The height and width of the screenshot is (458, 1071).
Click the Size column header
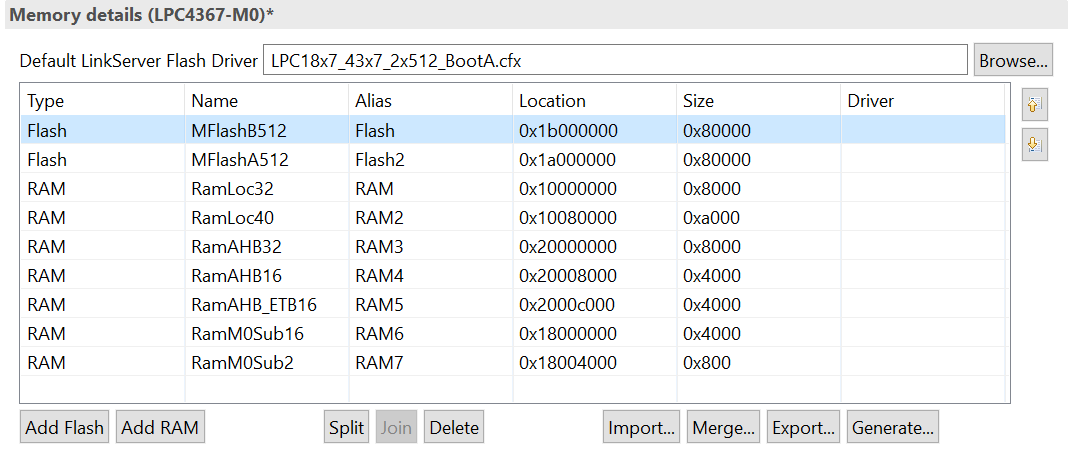[x=758, y=101]
